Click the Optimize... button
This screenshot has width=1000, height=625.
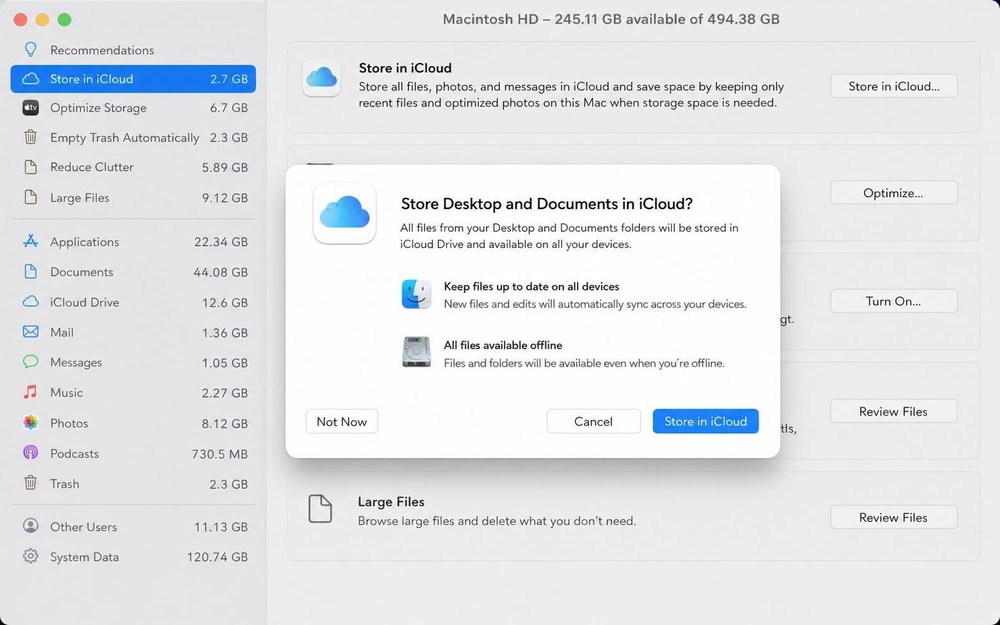[x=893, y=193]
